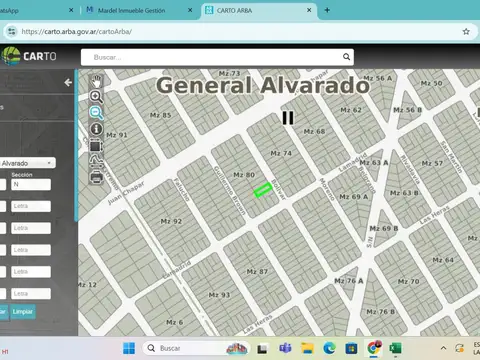Click the Mz 63 A block label
480x360 pixels.
pyautogui.click(x=374, y=163)
